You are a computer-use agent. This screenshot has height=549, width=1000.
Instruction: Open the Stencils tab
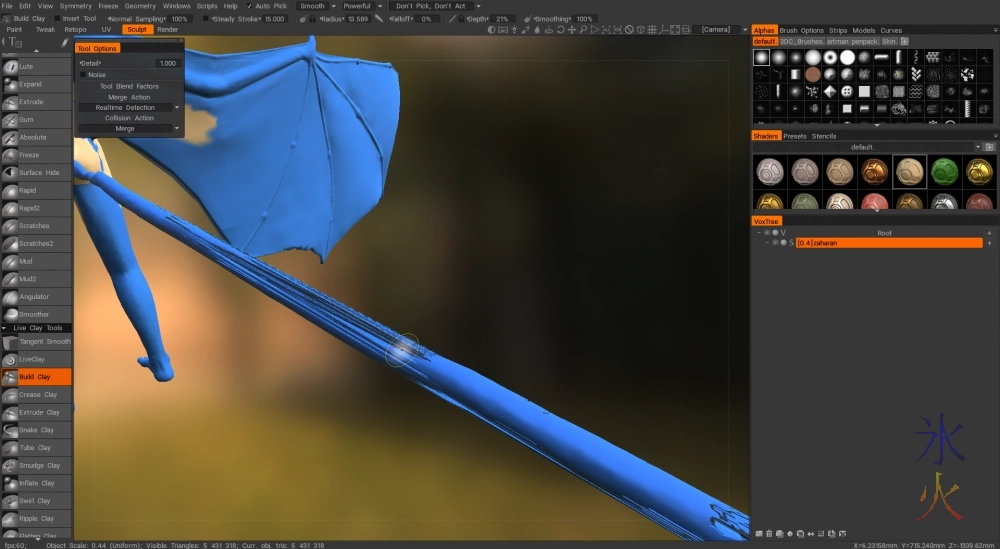coord(824,136)
